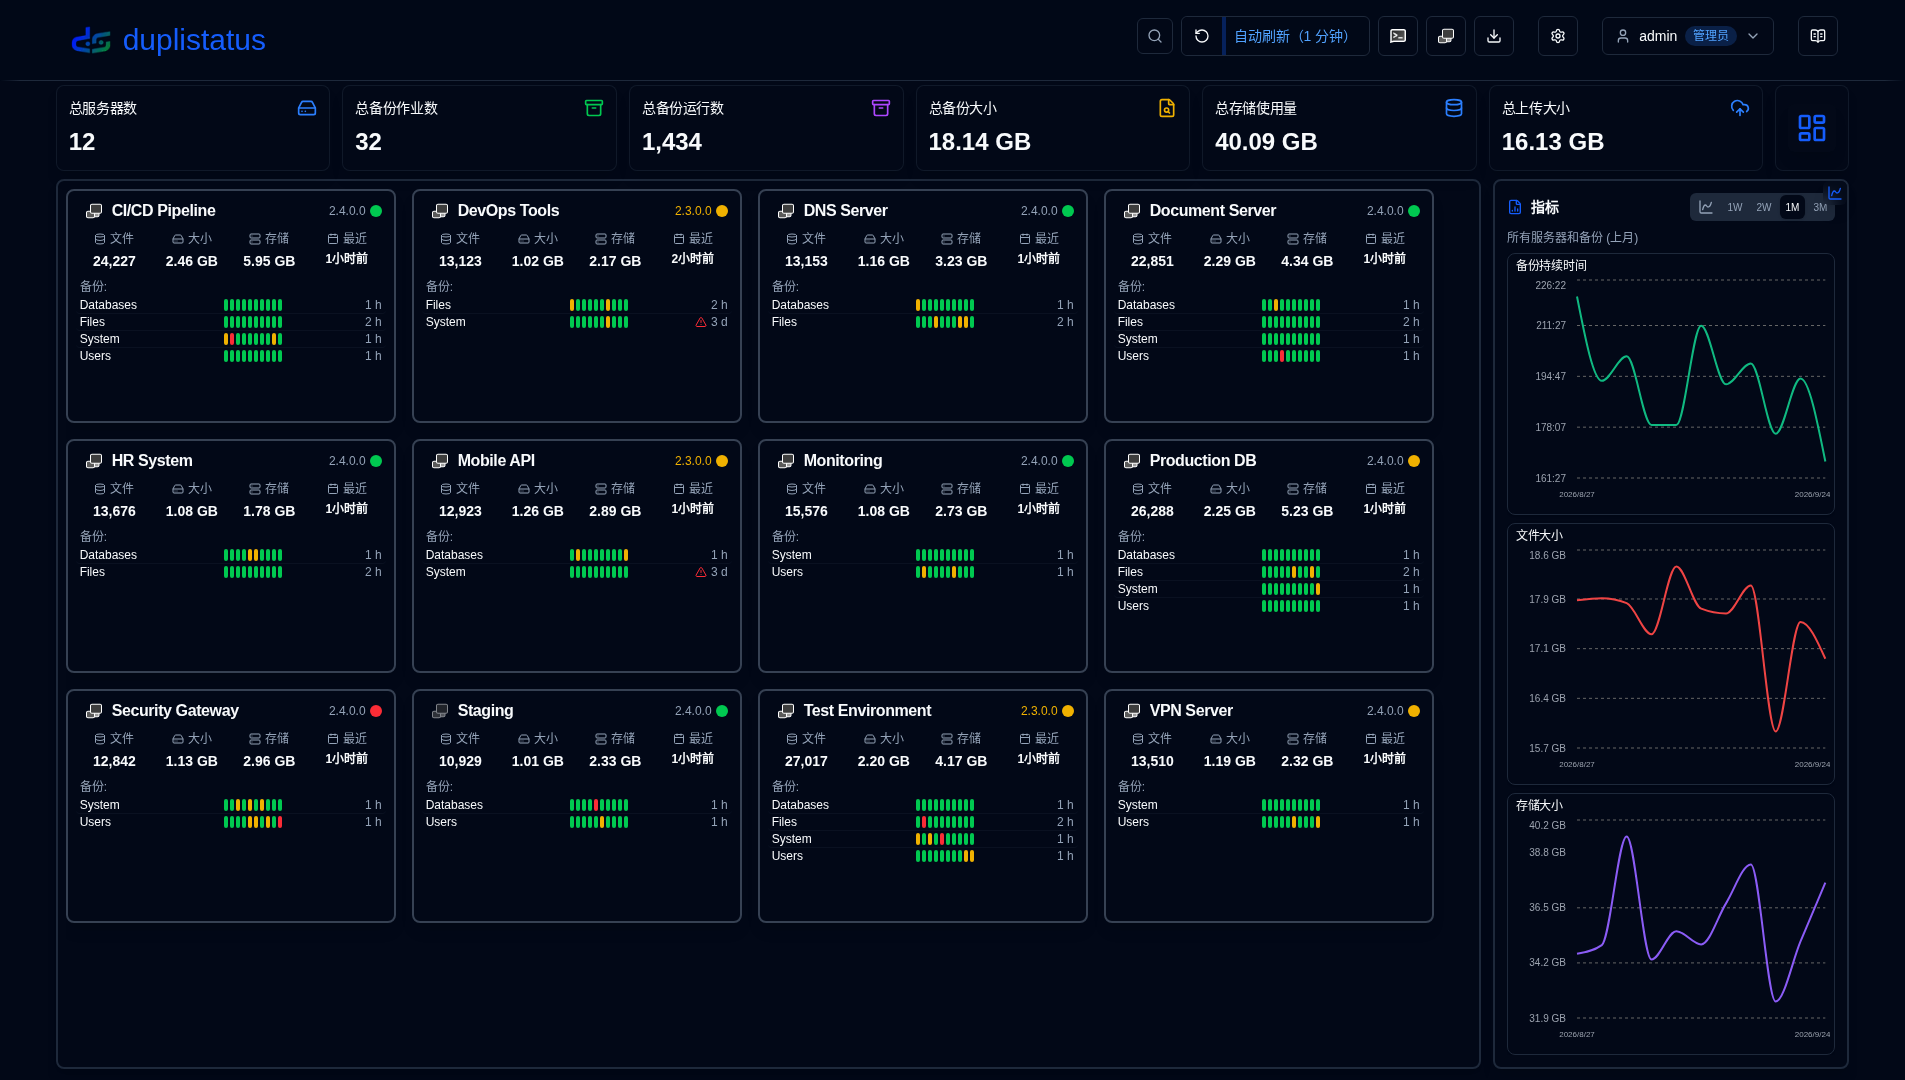Click the server list icon in toolbar
The height and width of the screenshot is (1080, 1905).
pos(1446,36)
